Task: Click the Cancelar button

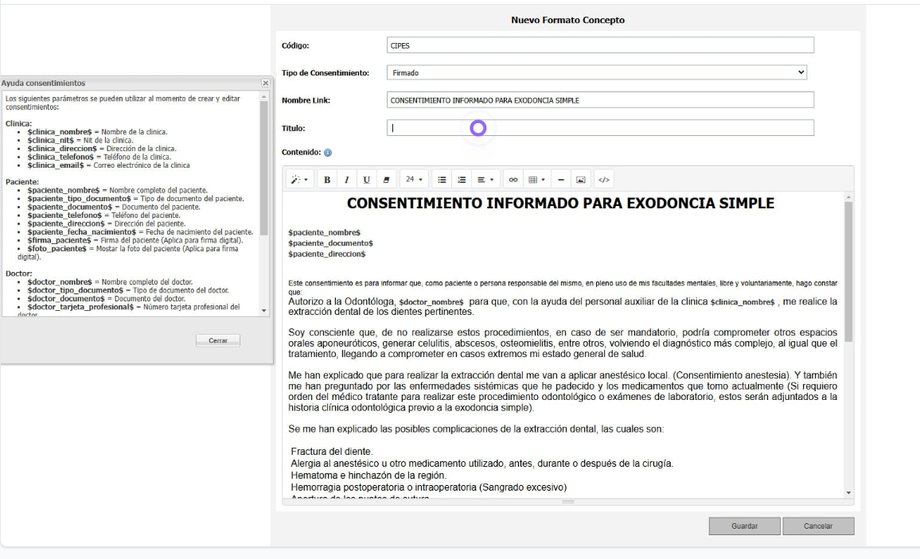Action: click(x=818, y=526)
